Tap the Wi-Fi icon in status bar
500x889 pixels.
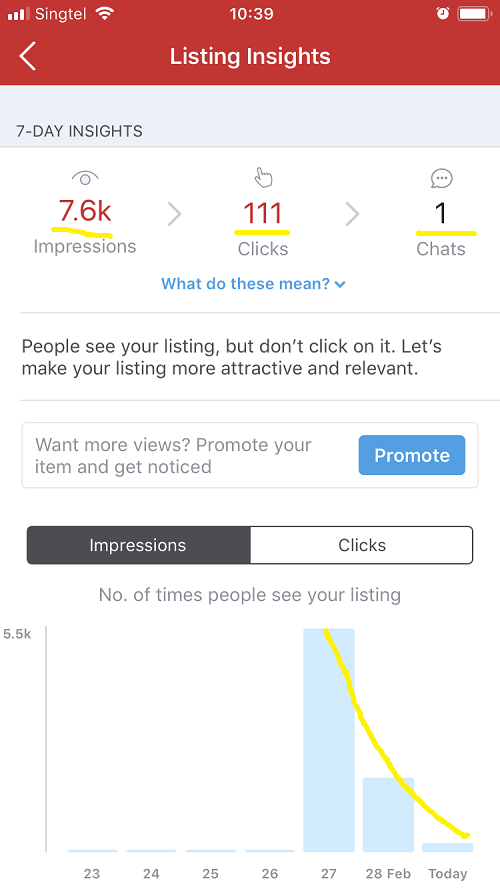point(104,13)
